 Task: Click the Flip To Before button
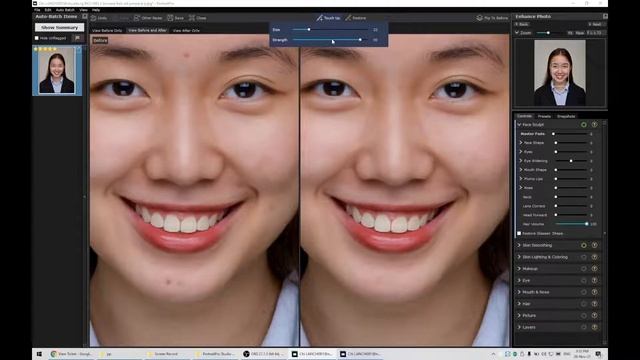(492, 18)
